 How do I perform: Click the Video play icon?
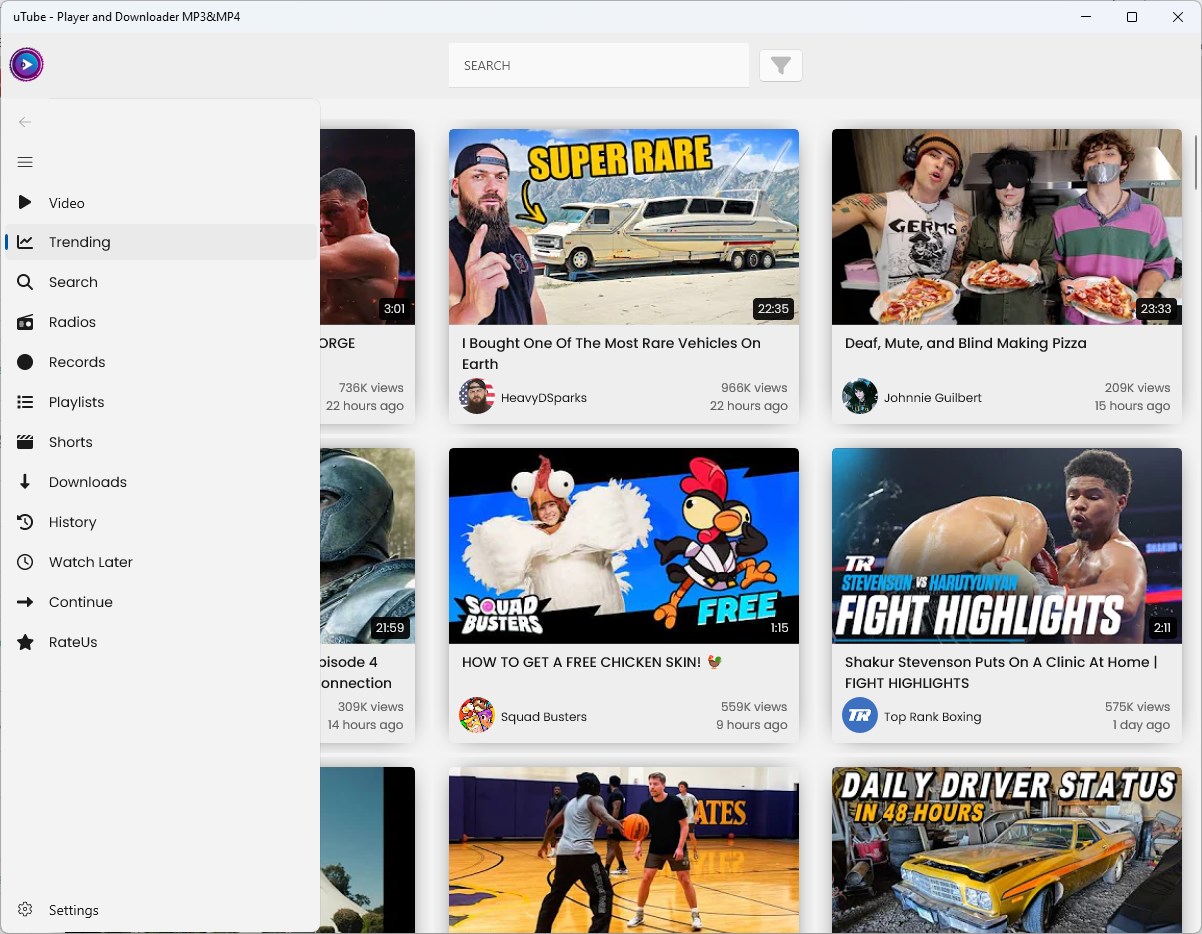pos(25,202)
